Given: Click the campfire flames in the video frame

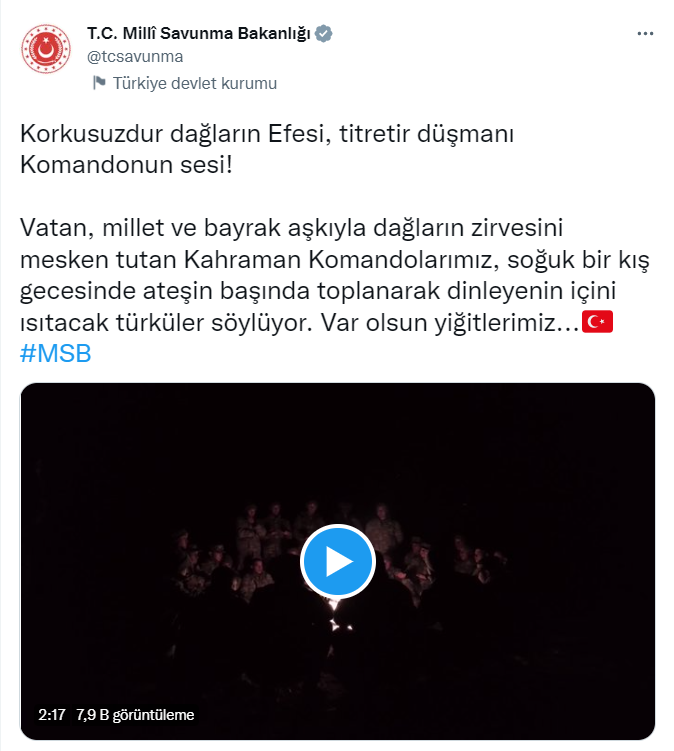Looking at the screenshot, I should tap(338, 616).
